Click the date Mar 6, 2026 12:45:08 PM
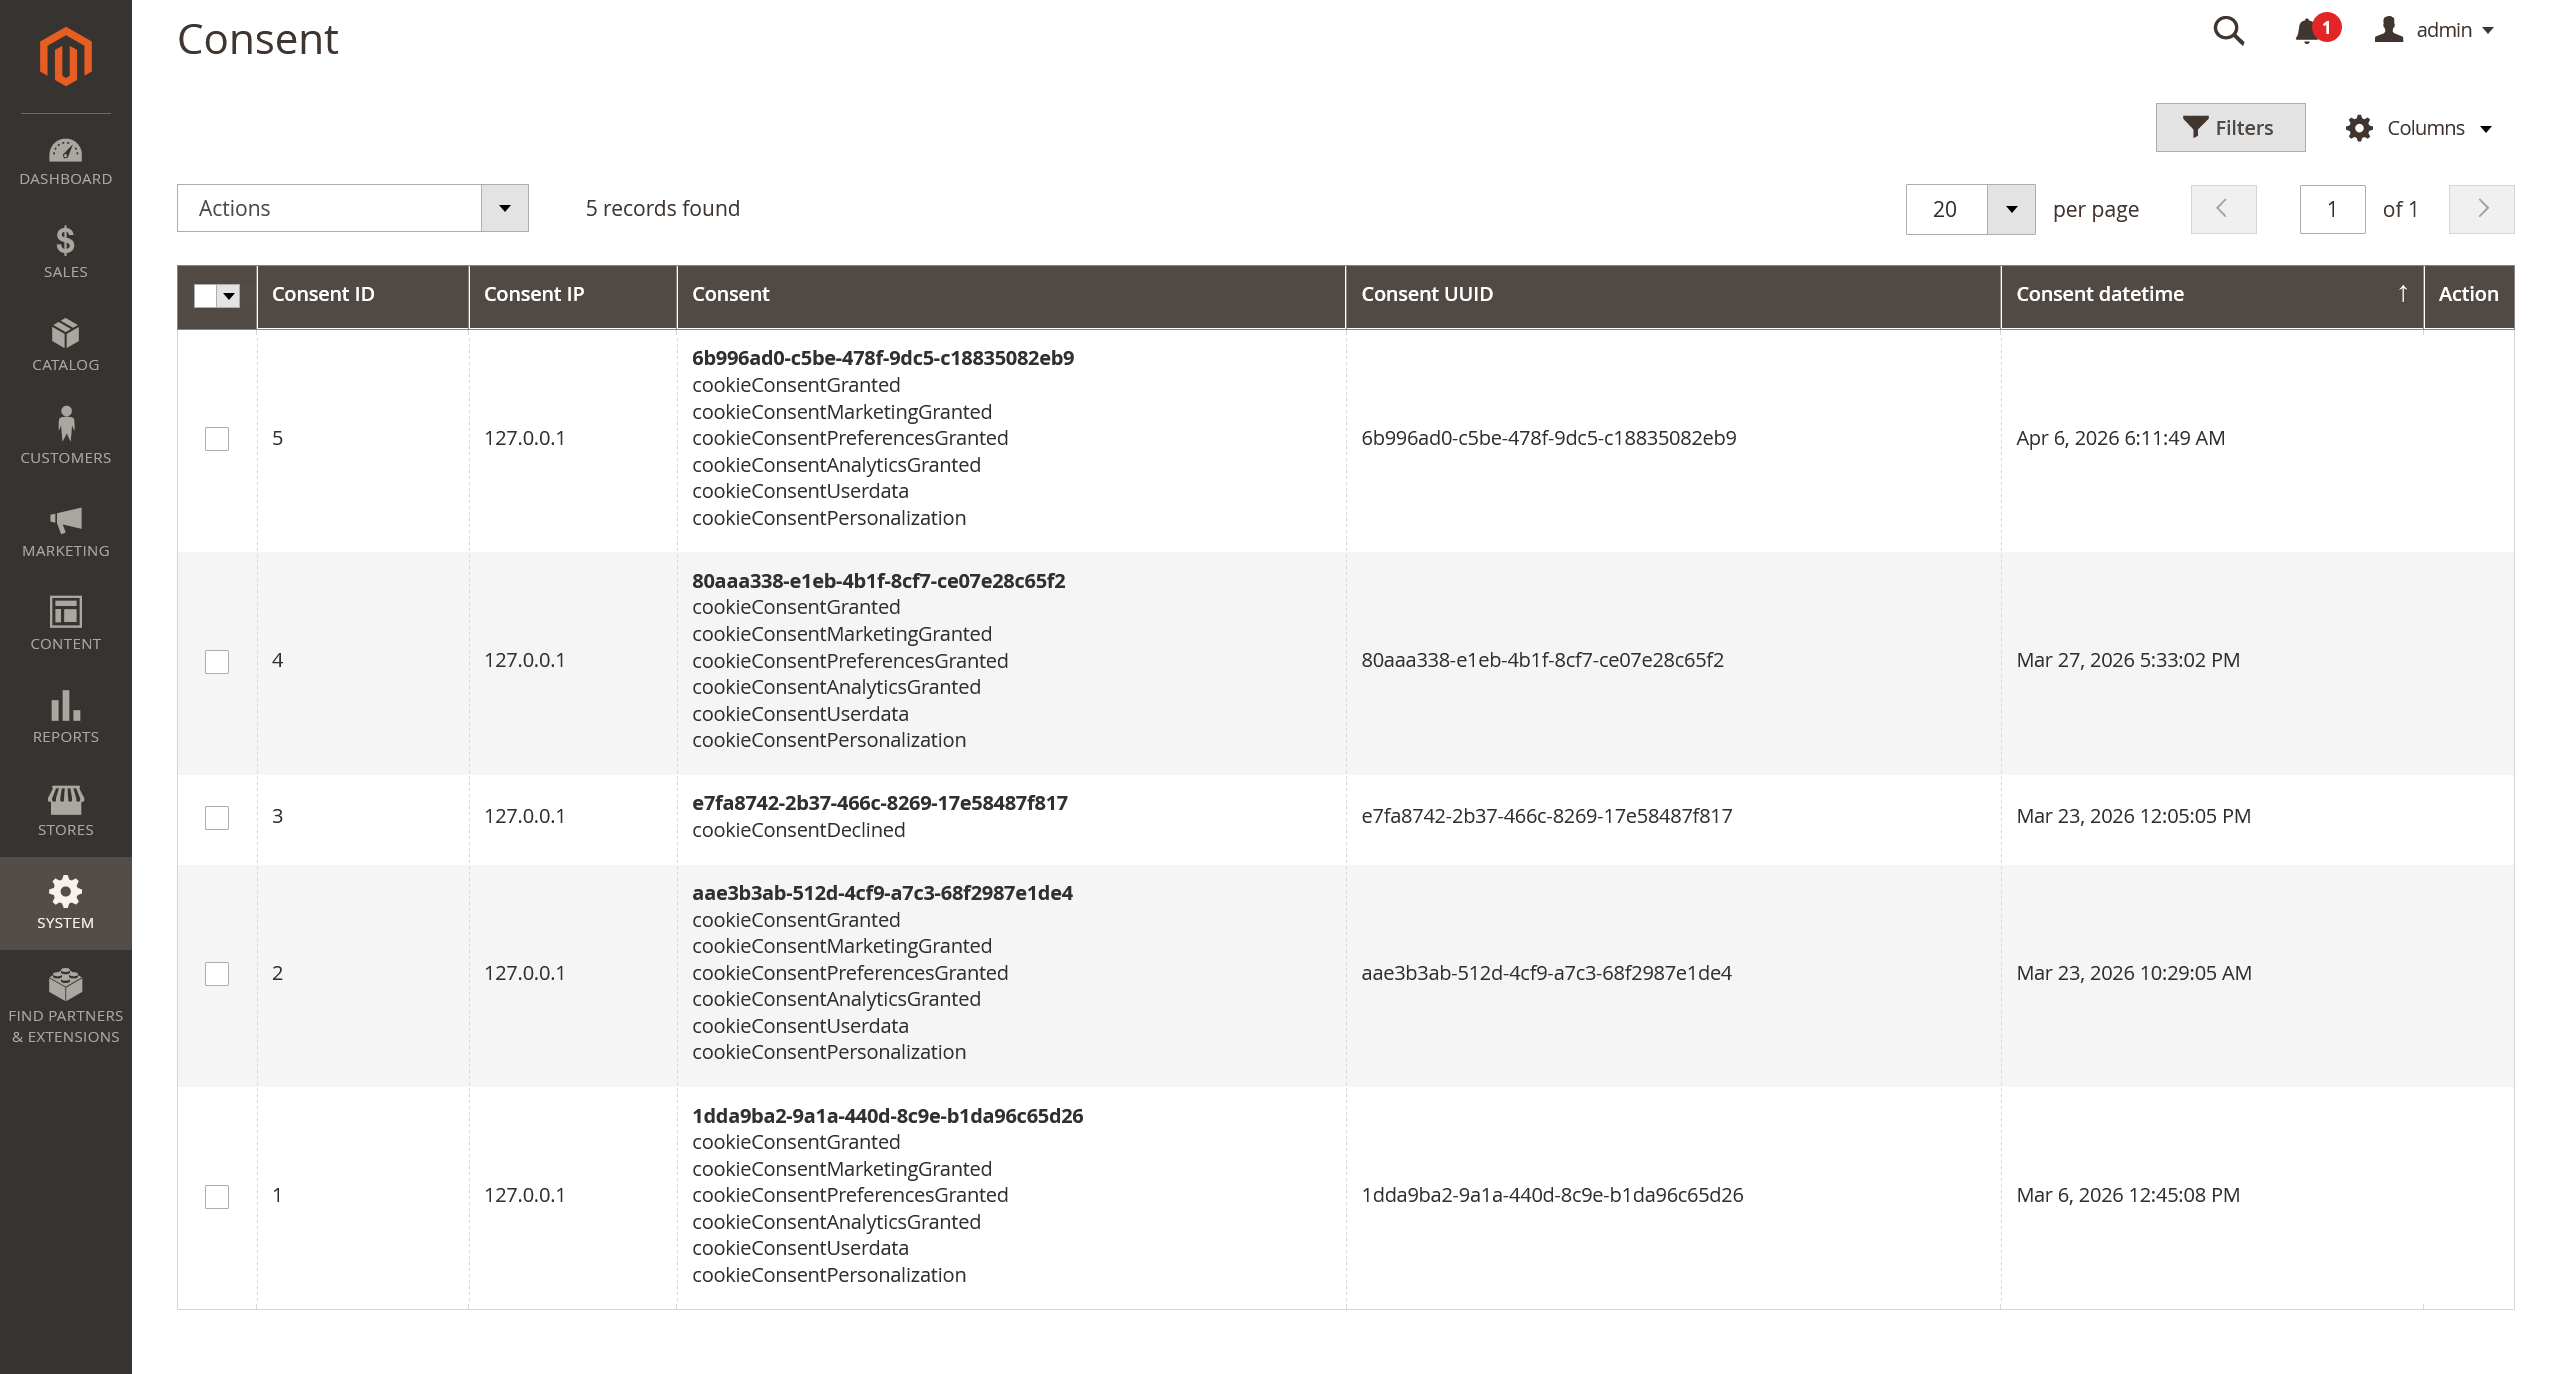Screen dimensions: 2560x1374 (2128, 1195)
